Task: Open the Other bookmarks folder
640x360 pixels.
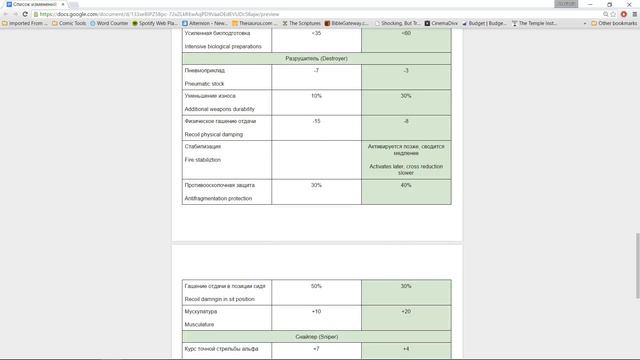Action: pyautogui.click(x=614, y=23)
